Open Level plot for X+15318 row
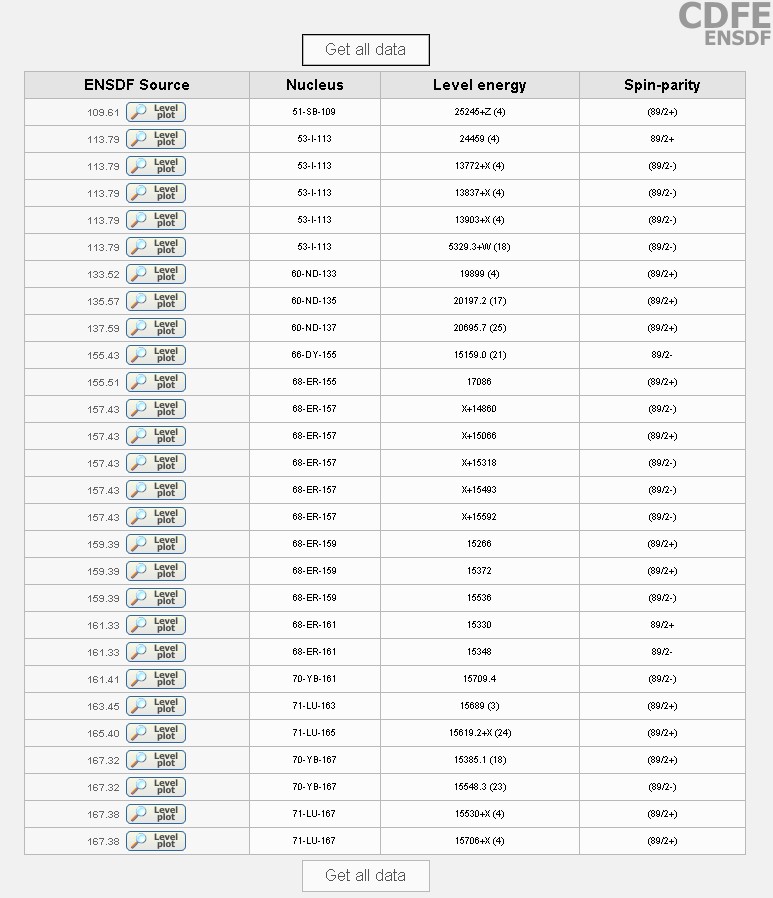 [x=156, y=463]
